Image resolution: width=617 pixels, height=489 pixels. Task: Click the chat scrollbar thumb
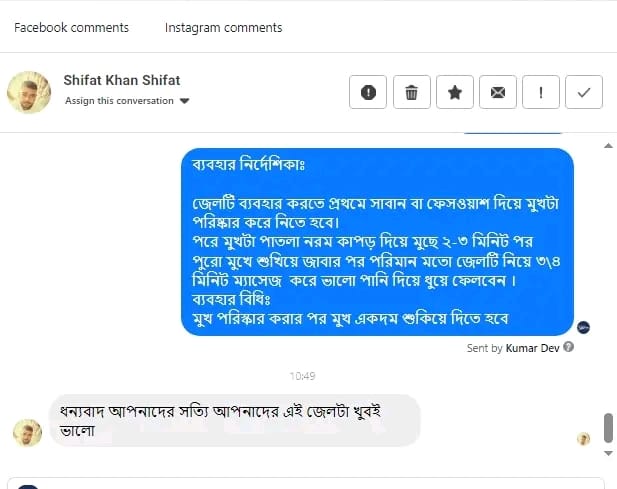(x=606, y=428)
